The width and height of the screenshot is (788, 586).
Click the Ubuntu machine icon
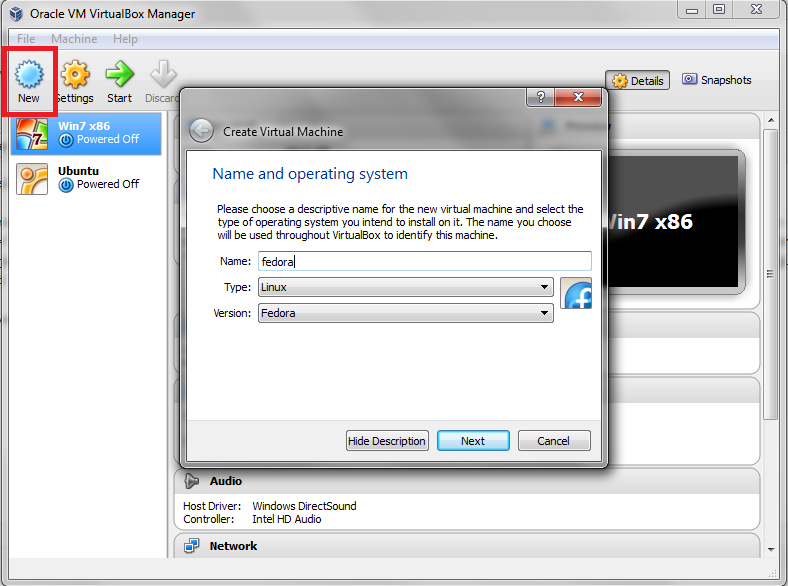click(x=32, y=178)
